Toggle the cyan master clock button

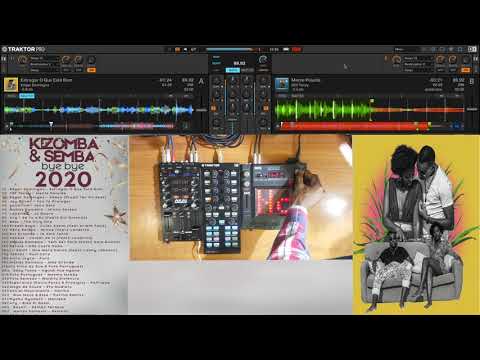(x=233, y=70)
